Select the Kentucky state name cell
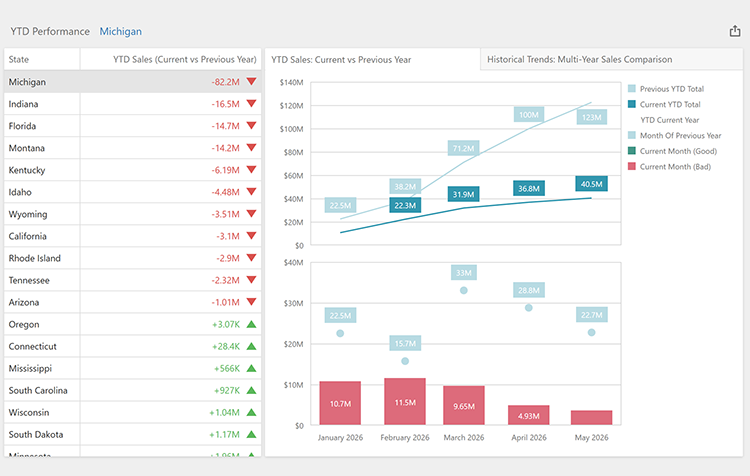This screenshot has width=750, height=476. [x=42, y=170]
